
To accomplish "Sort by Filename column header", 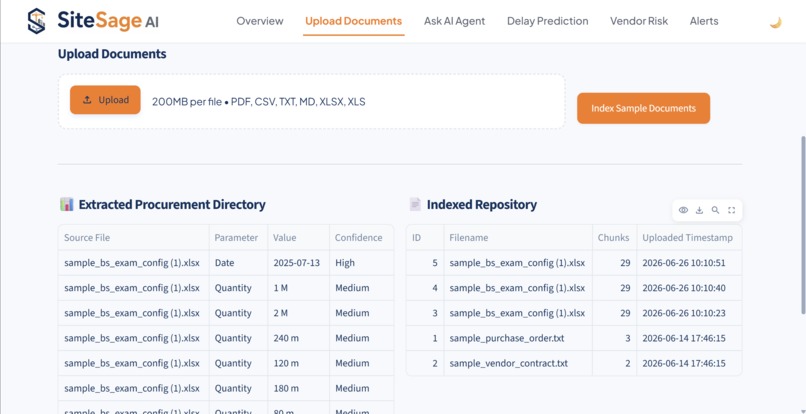I will point(518,238).
